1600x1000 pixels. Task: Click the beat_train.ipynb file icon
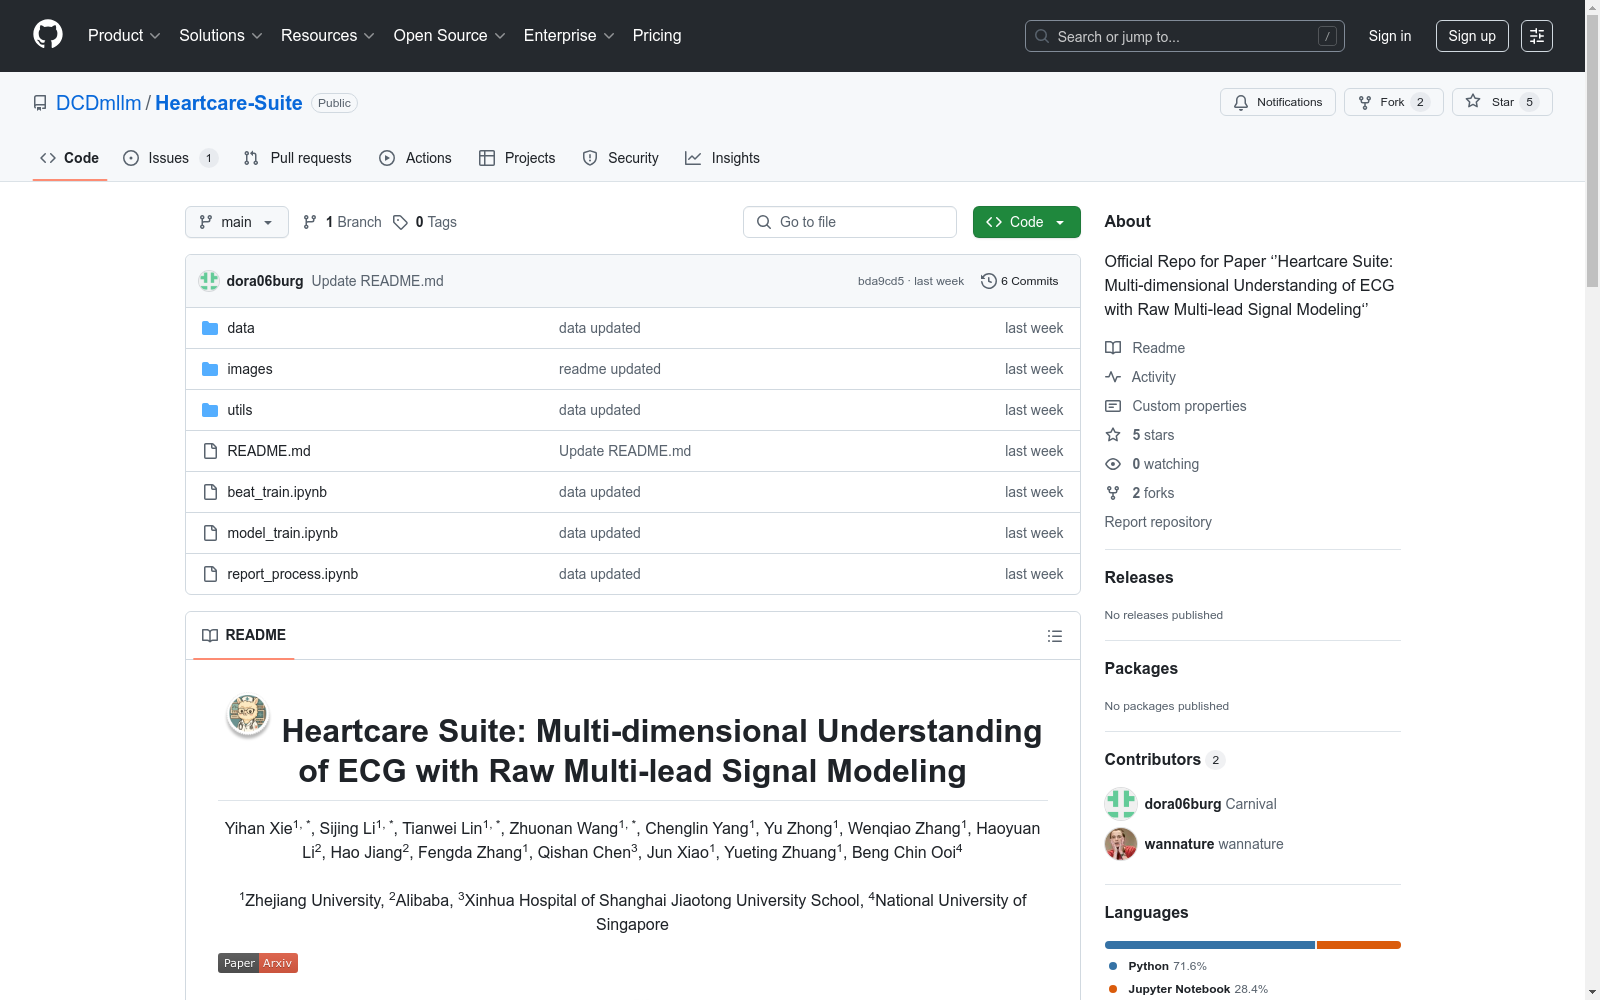pos(210,492)
